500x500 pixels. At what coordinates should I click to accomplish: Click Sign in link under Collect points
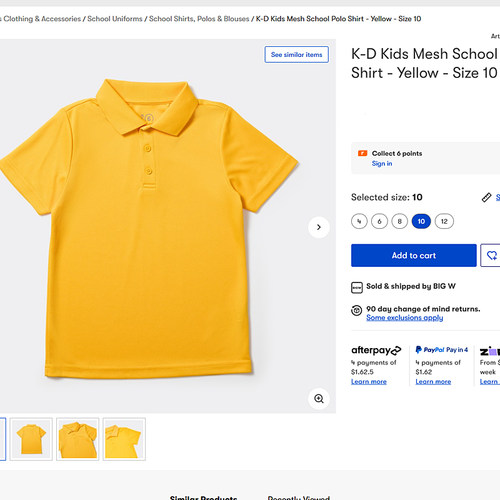(382, 163)
